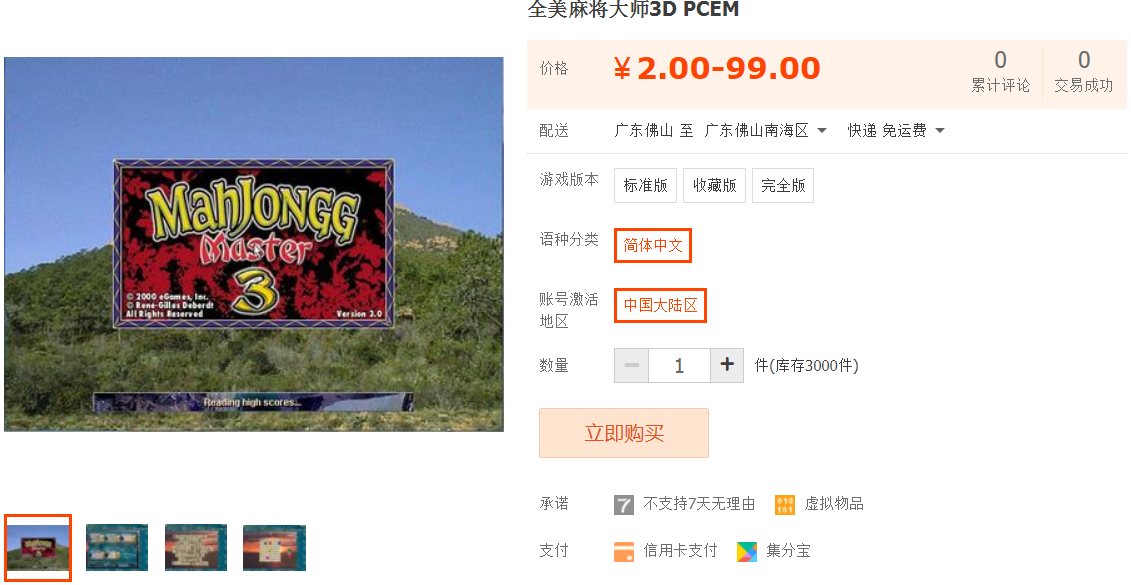Select the first Mahjongg title thumbnail
Viewport: 1131px width, 585px height.
coord(38,547)
